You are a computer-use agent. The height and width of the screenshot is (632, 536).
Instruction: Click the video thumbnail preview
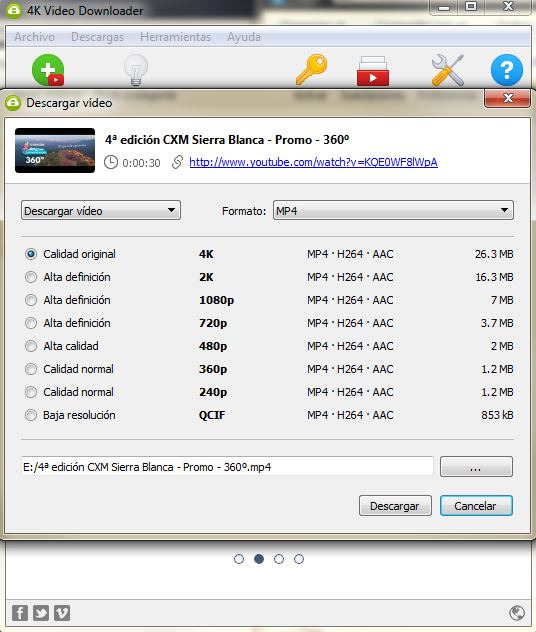(55, 150)
